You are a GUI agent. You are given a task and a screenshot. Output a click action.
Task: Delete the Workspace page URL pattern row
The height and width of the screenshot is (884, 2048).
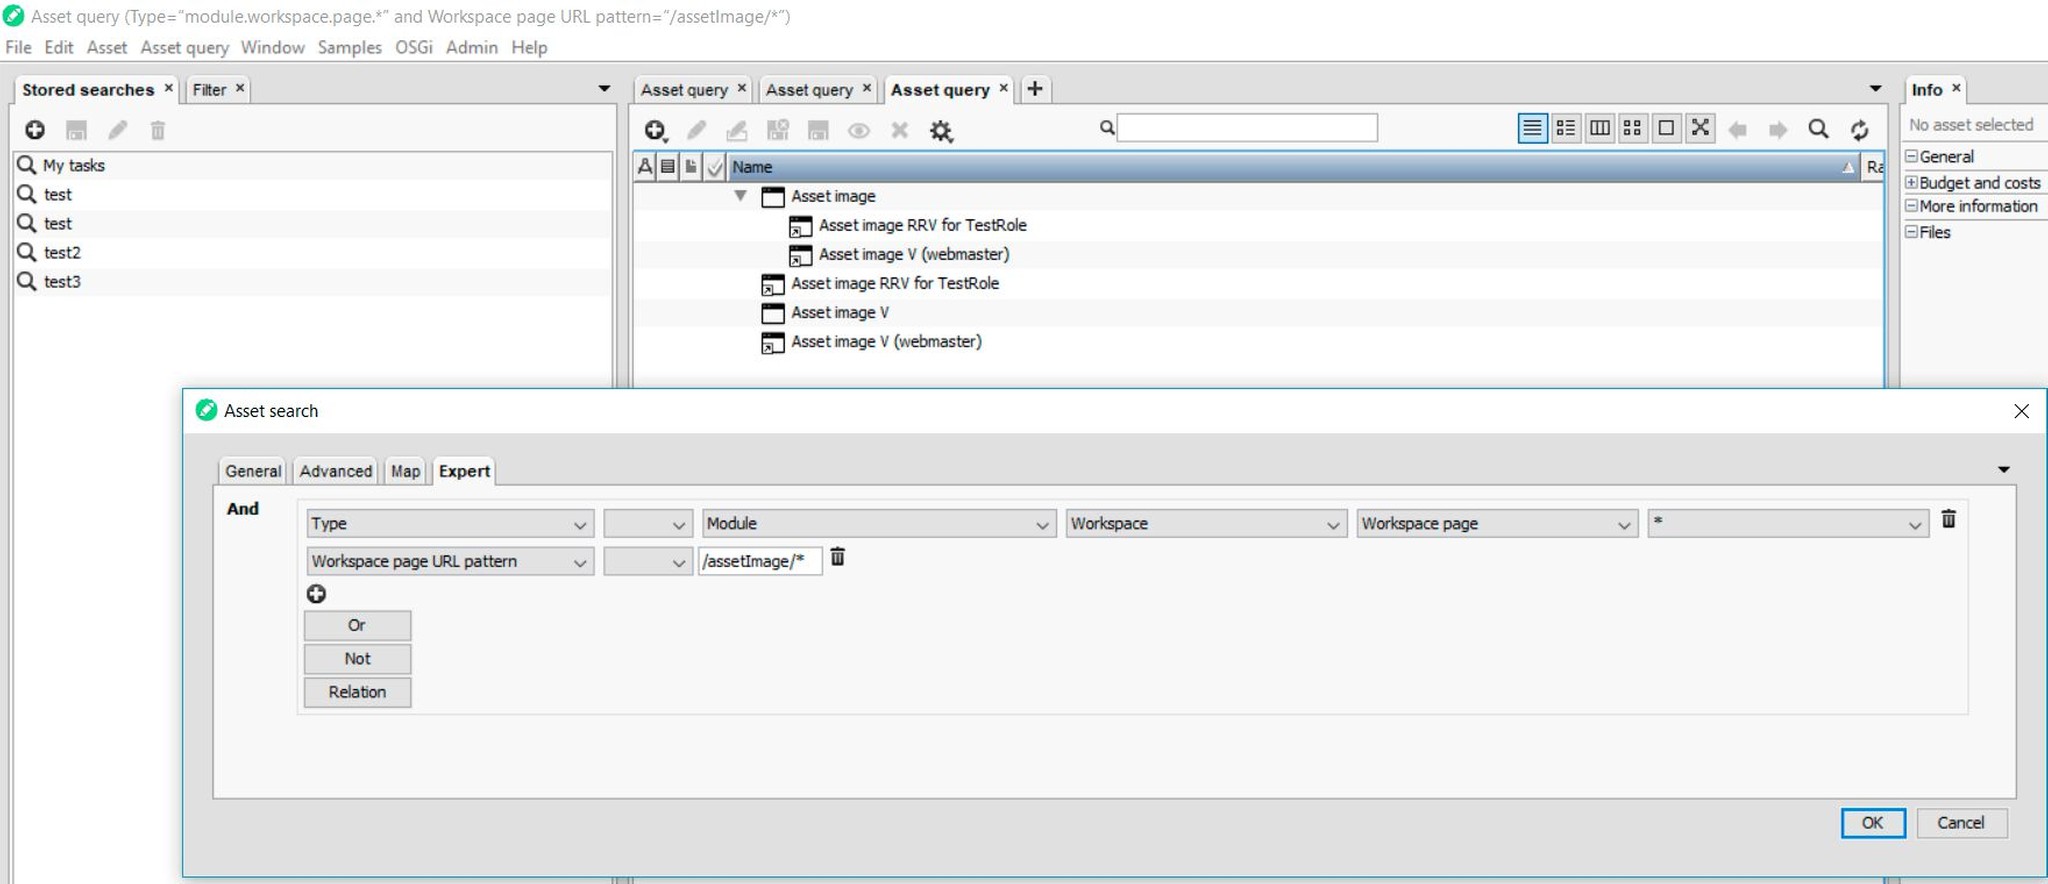coord(838,558)
